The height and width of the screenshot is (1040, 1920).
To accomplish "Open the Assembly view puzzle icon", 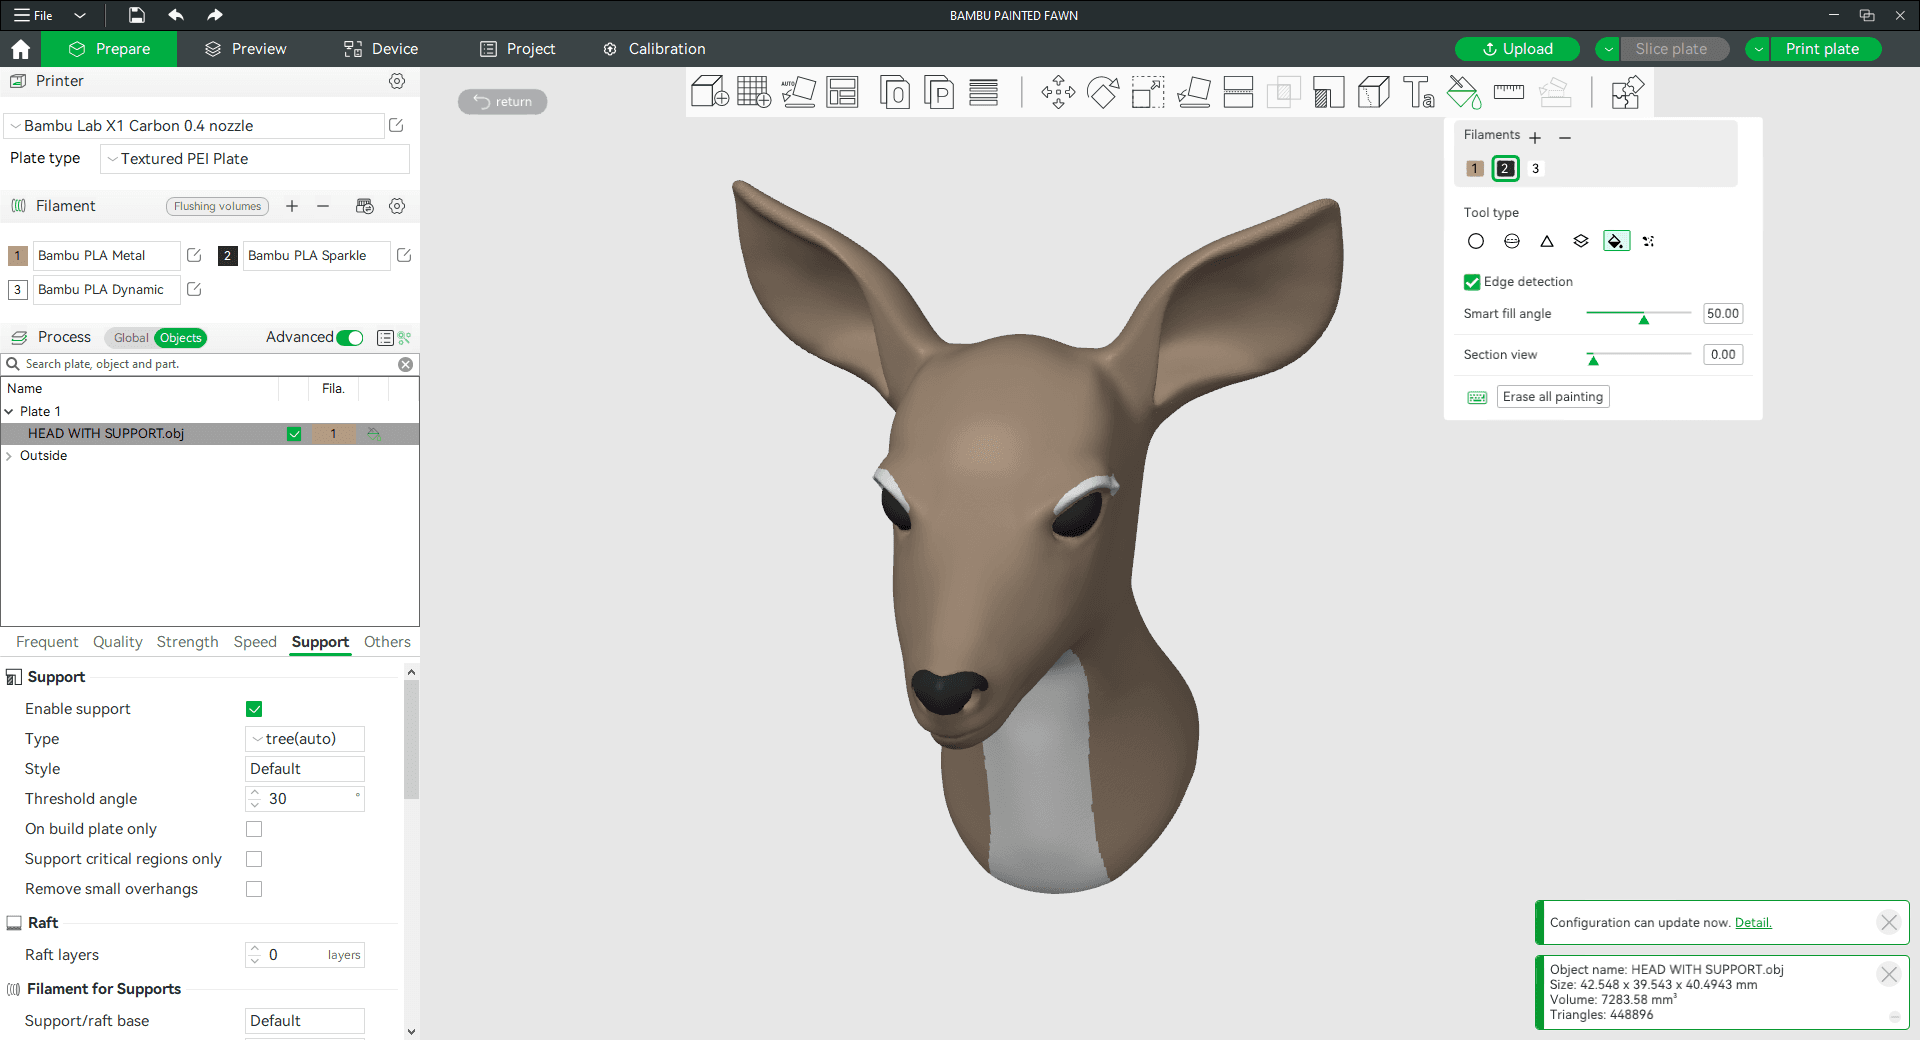I will [x=1627, y=92].
